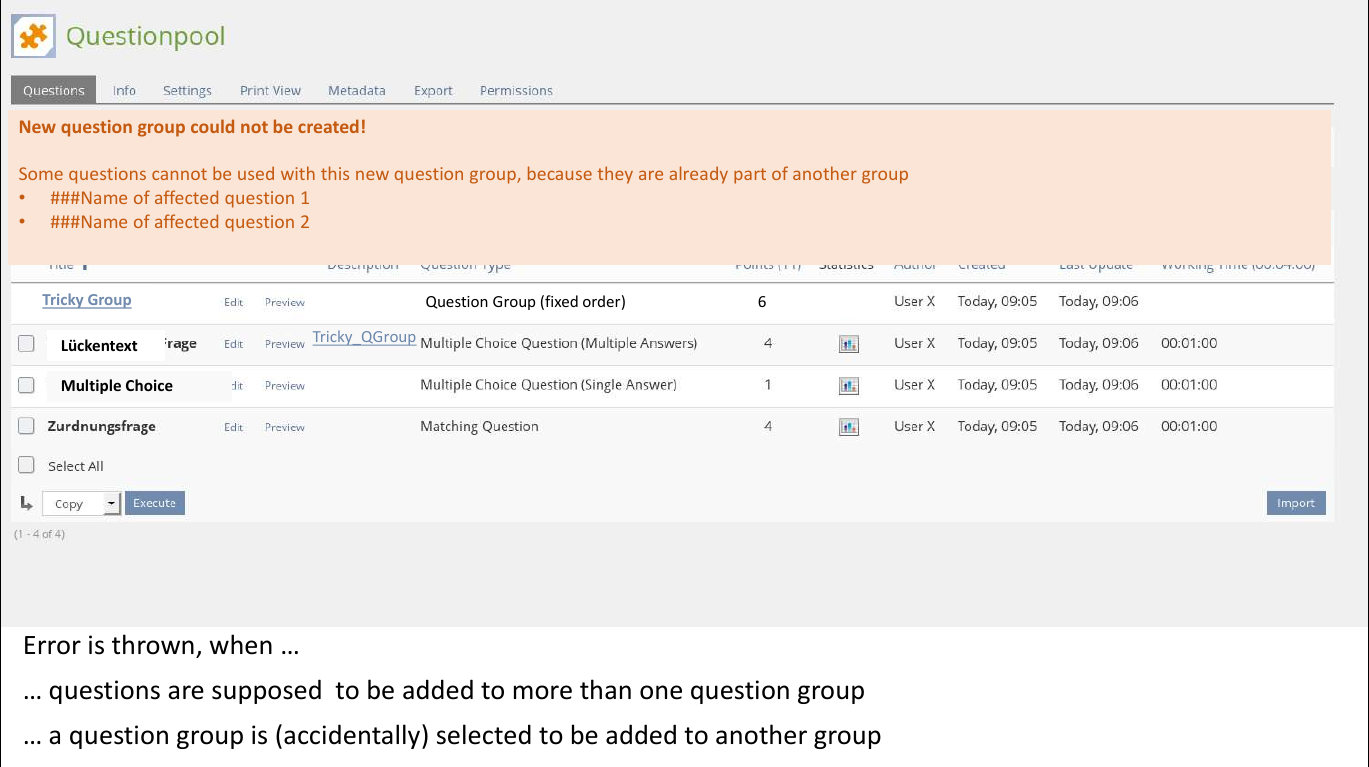Click the arrow icon beside Copy dropdown
Viewport: 1369px width, 767px height.
[x=26, y=502]
